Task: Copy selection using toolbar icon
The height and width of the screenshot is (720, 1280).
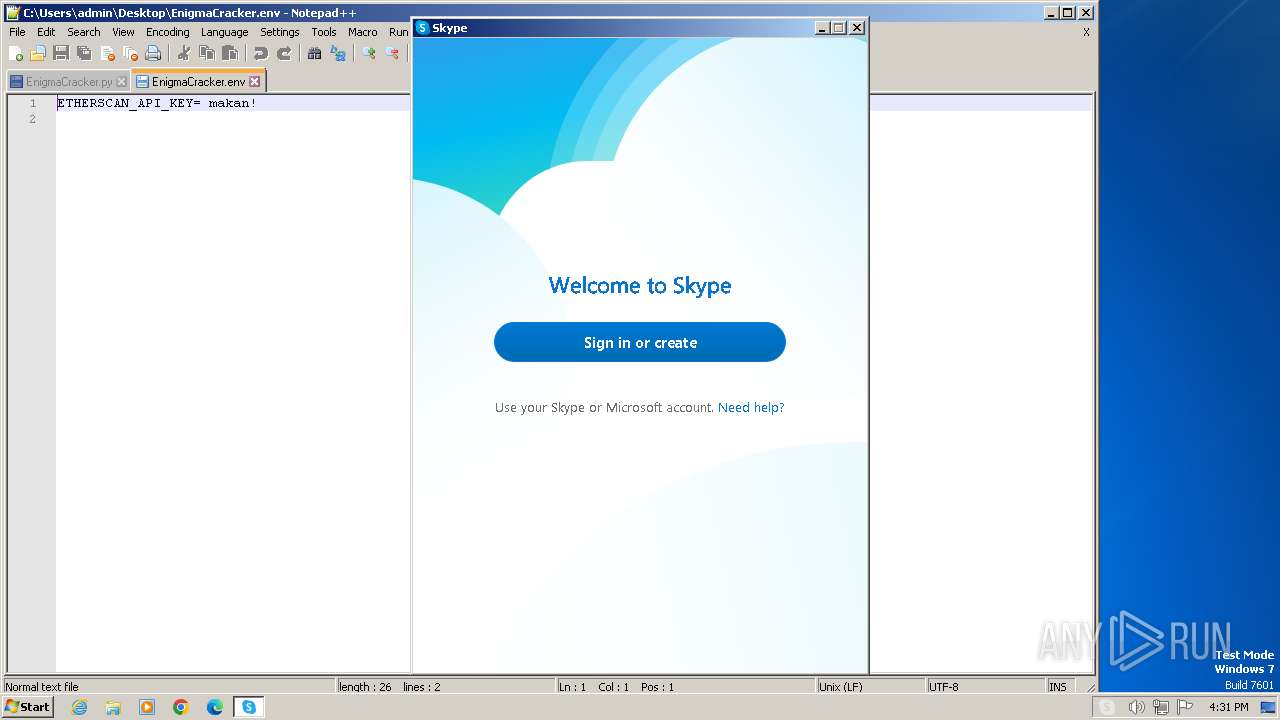Action: pos(206,53)
